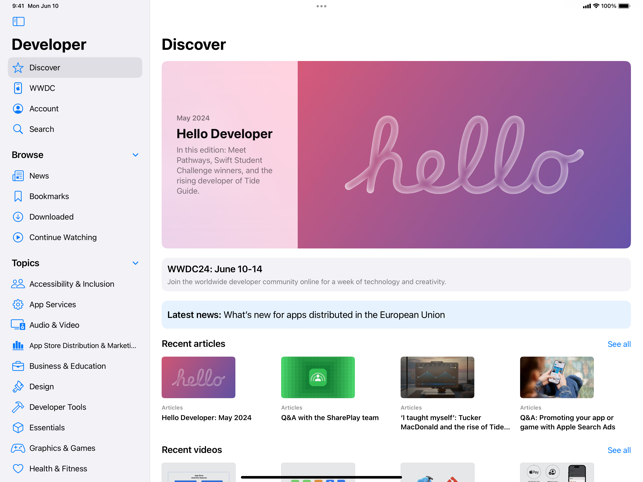Screen dimensions: 643x482
Task: Tap the battery indicator in status bar
Action: pos(624,6)
